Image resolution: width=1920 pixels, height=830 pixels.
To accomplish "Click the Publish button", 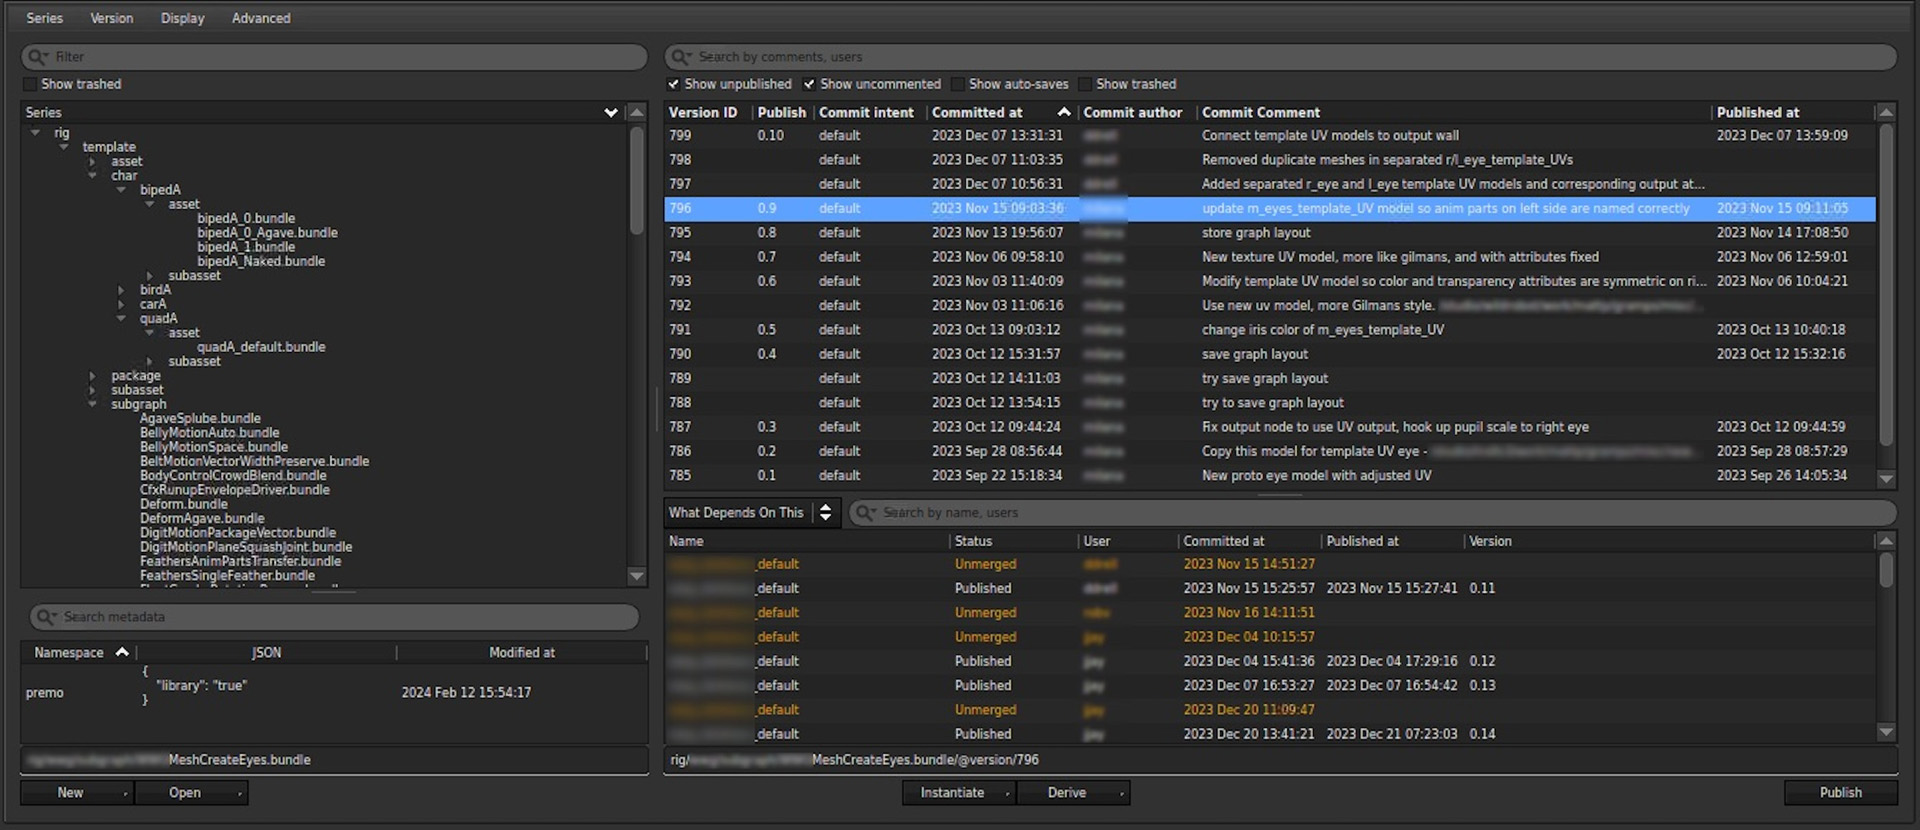I will (x=1840, y=792).
